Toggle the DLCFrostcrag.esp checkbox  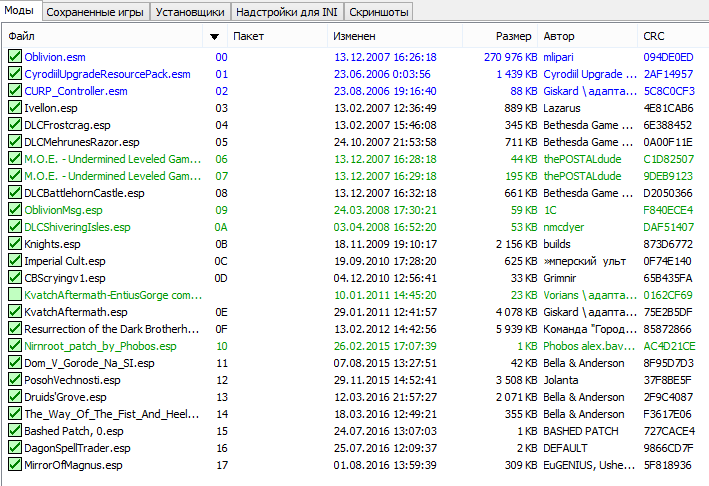(15, 124)
